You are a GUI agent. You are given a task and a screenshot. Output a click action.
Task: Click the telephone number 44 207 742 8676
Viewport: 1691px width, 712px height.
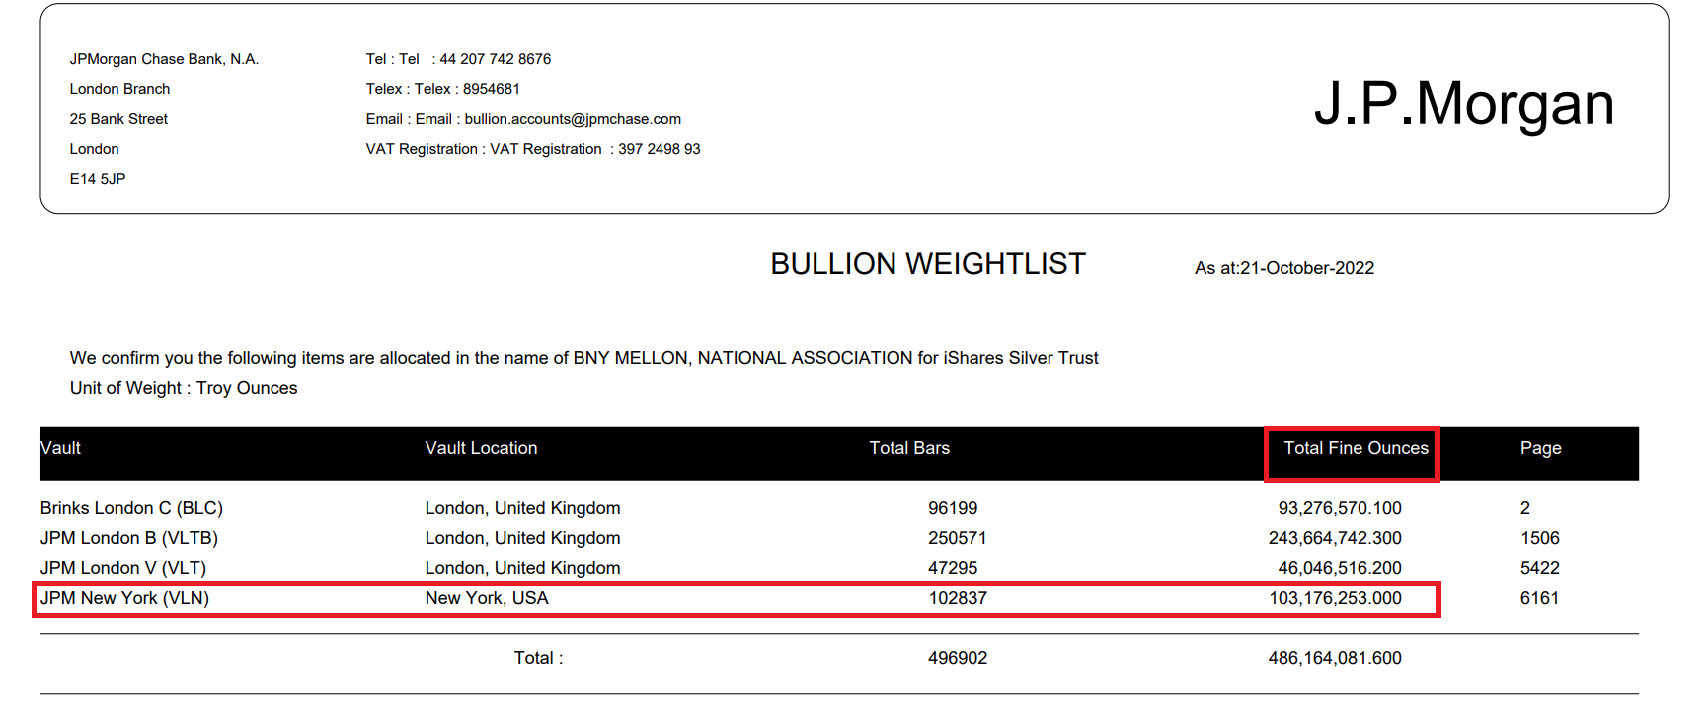495,59
